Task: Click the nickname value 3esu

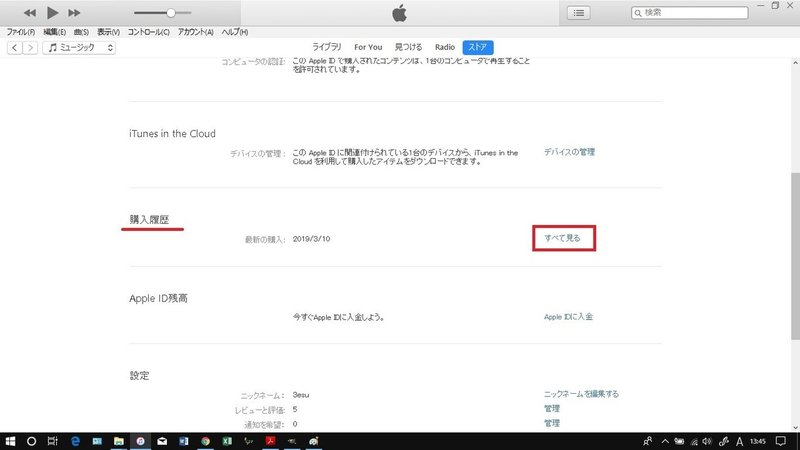Action: 301,395
